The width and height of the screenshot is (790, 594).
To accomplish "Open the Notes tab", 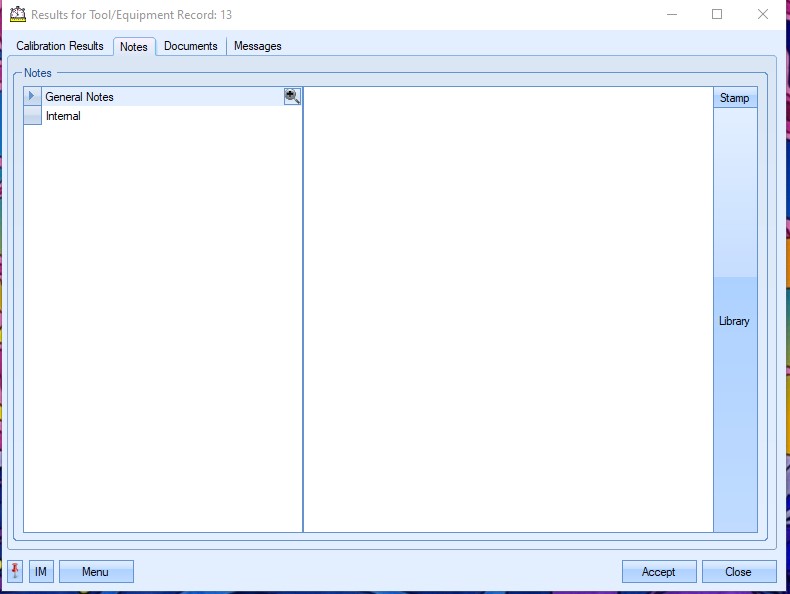I will point(134,46).
